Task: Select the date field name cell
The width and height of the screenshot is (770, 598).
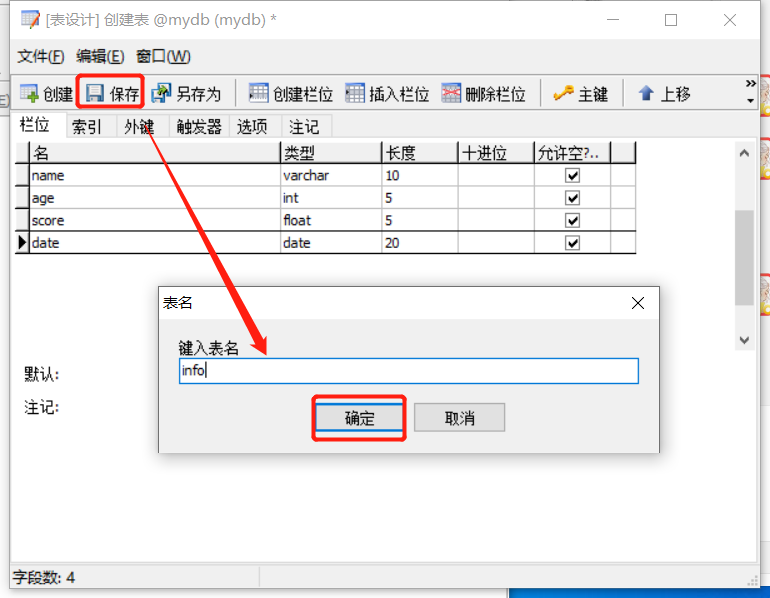Action: [x=155, y=243]
